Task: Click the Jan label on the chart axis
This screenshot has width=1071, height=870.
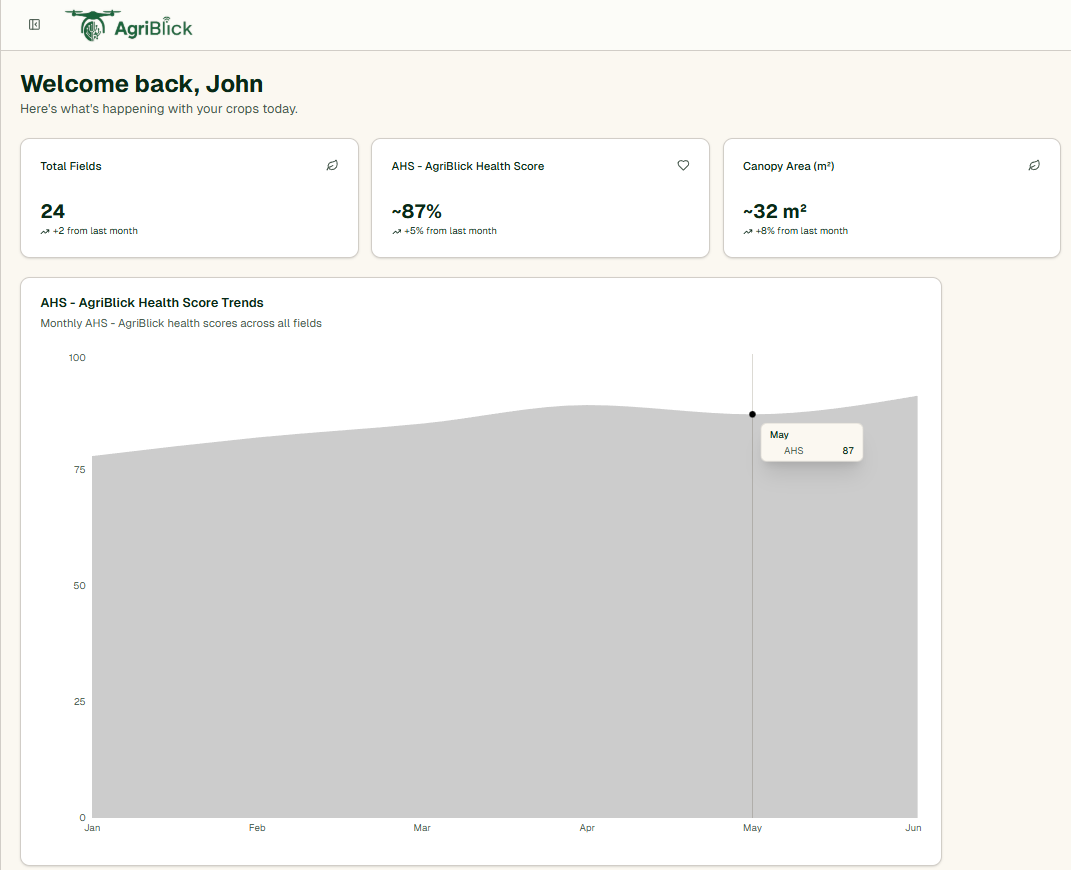Action: 92,828
